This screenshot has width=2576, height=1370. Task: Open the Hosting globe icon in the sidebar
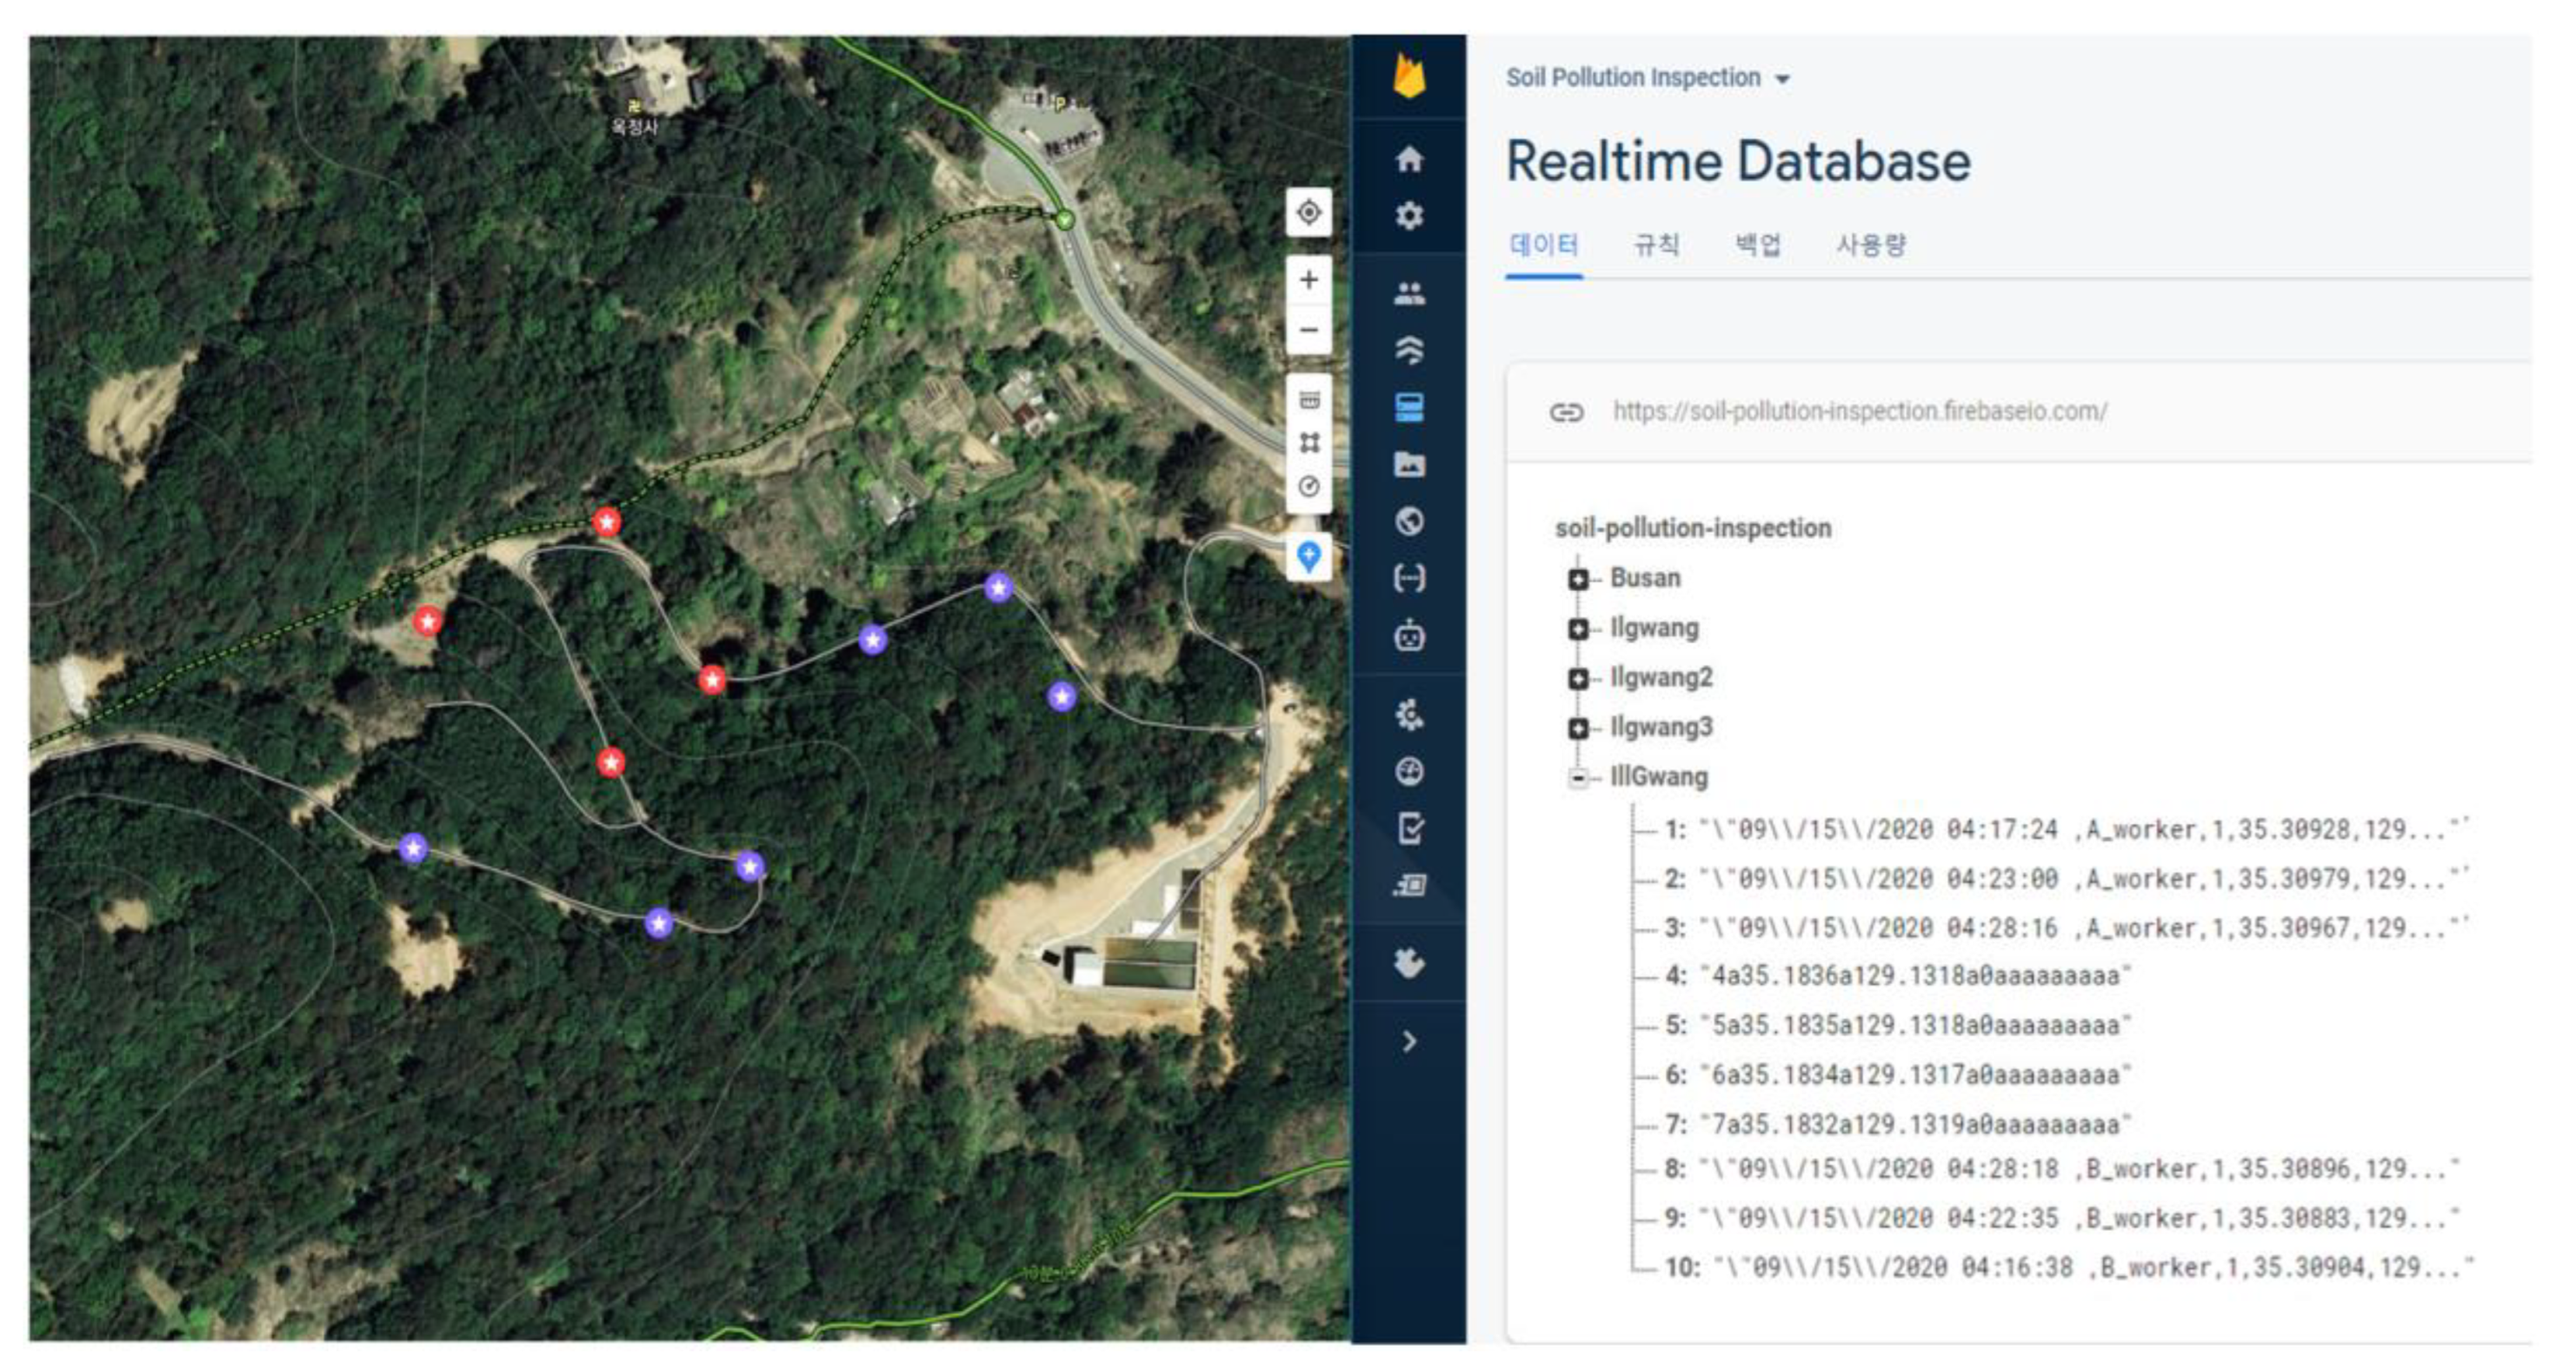coord(1409,521)
